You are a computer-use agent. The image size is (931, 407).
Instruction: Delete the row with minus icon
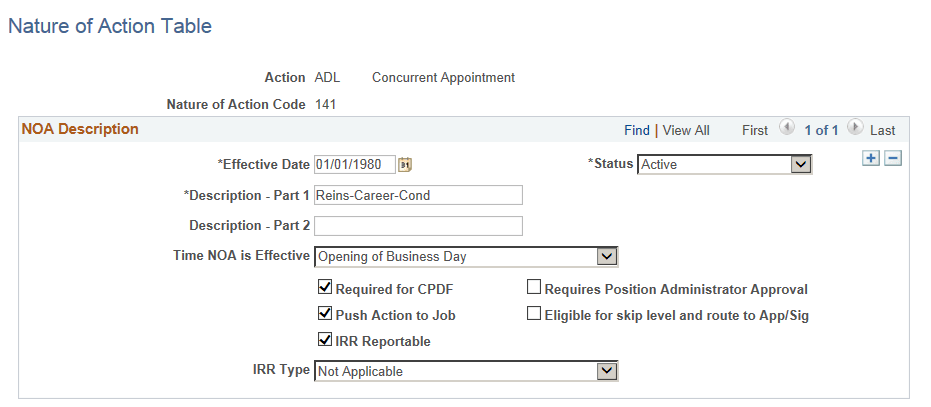pyautogui.click(x=893, y=158)
